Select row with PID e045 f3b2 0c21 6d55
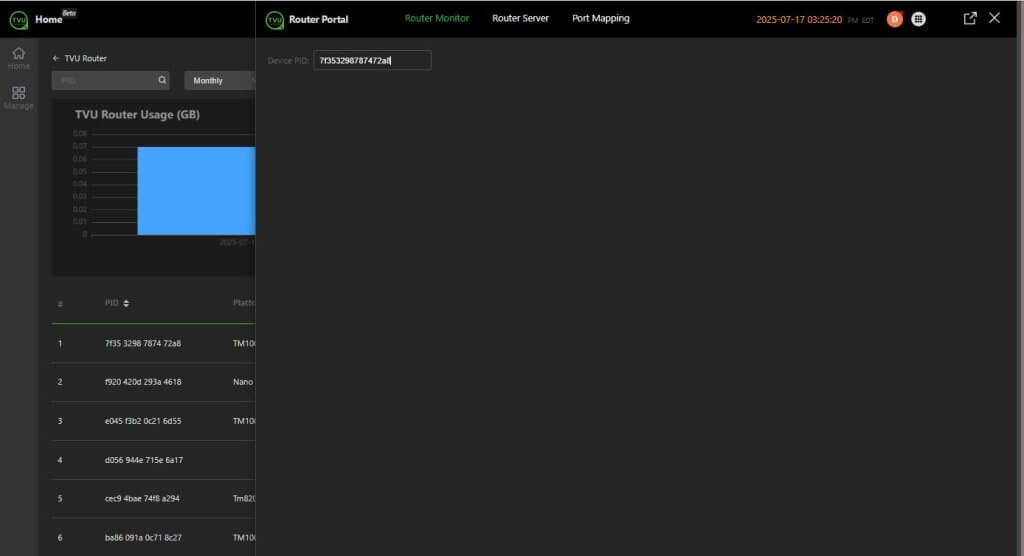This screenshot has width=1024, height=556. tap(153, 421)
